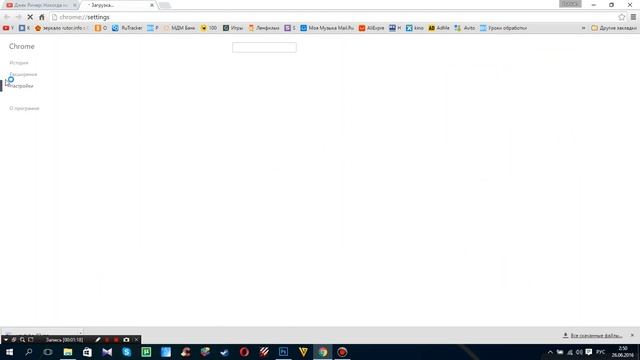Viewport: 640px width, 360px height.
Task: Open 'О программе' in the sidebar
Action: [24, 109]
